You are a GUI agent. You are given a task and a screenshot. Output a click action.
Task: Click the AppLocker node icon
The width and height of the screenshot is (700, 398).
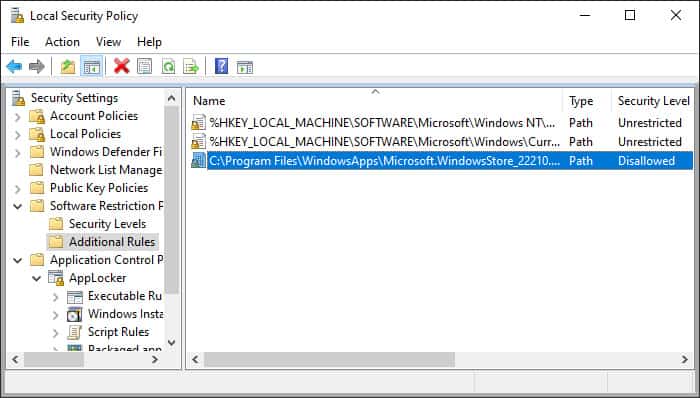(56, 278)
